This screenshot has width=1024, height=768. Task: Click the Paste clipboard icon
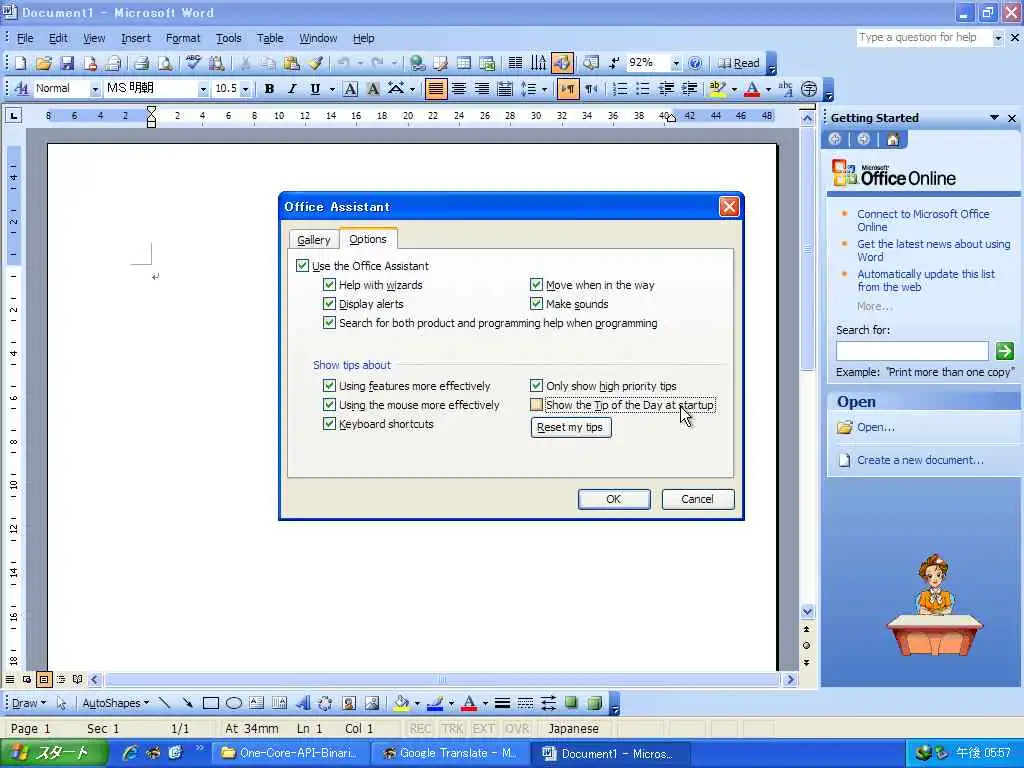pos(292,63)
